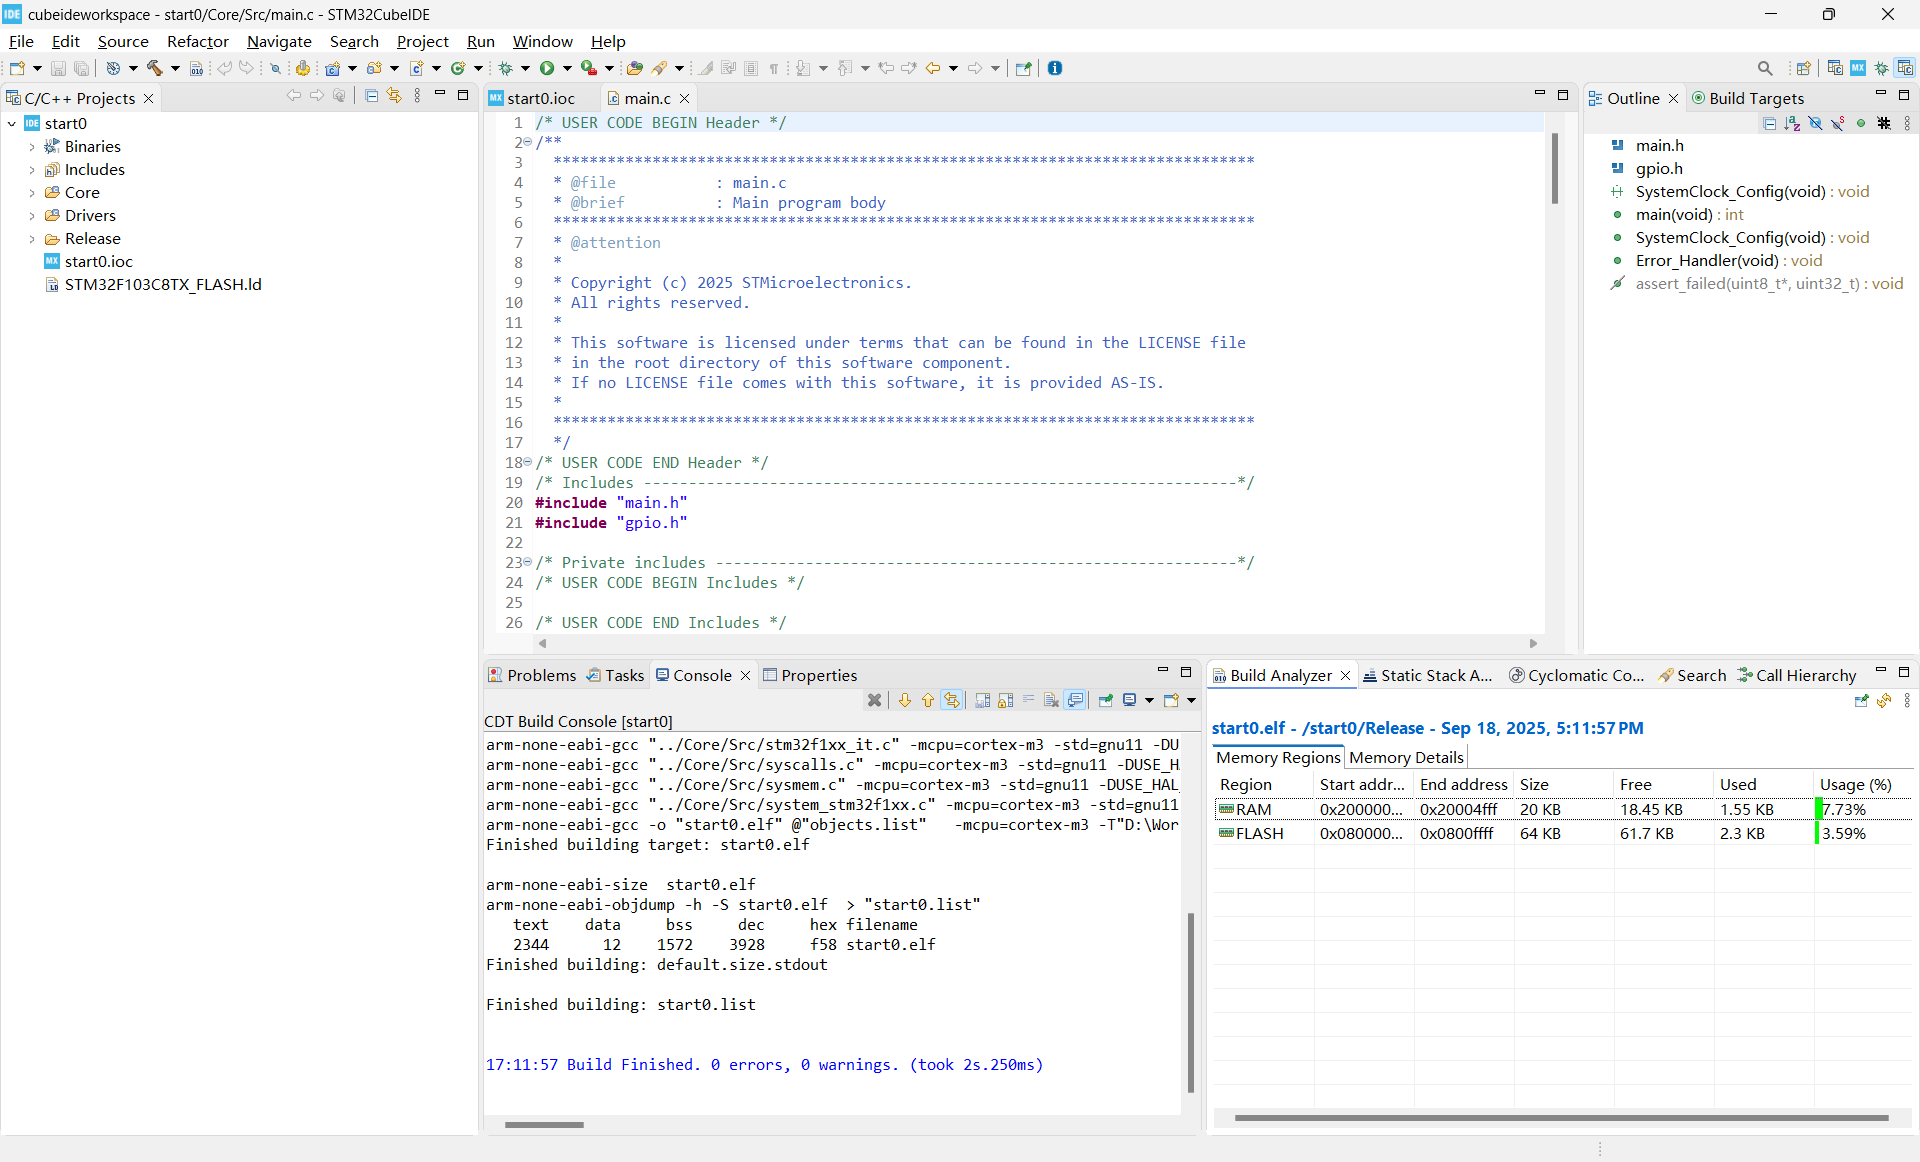Open the Debug button dropdown arrow
1920x1162 pixels.
click(525, 68)
